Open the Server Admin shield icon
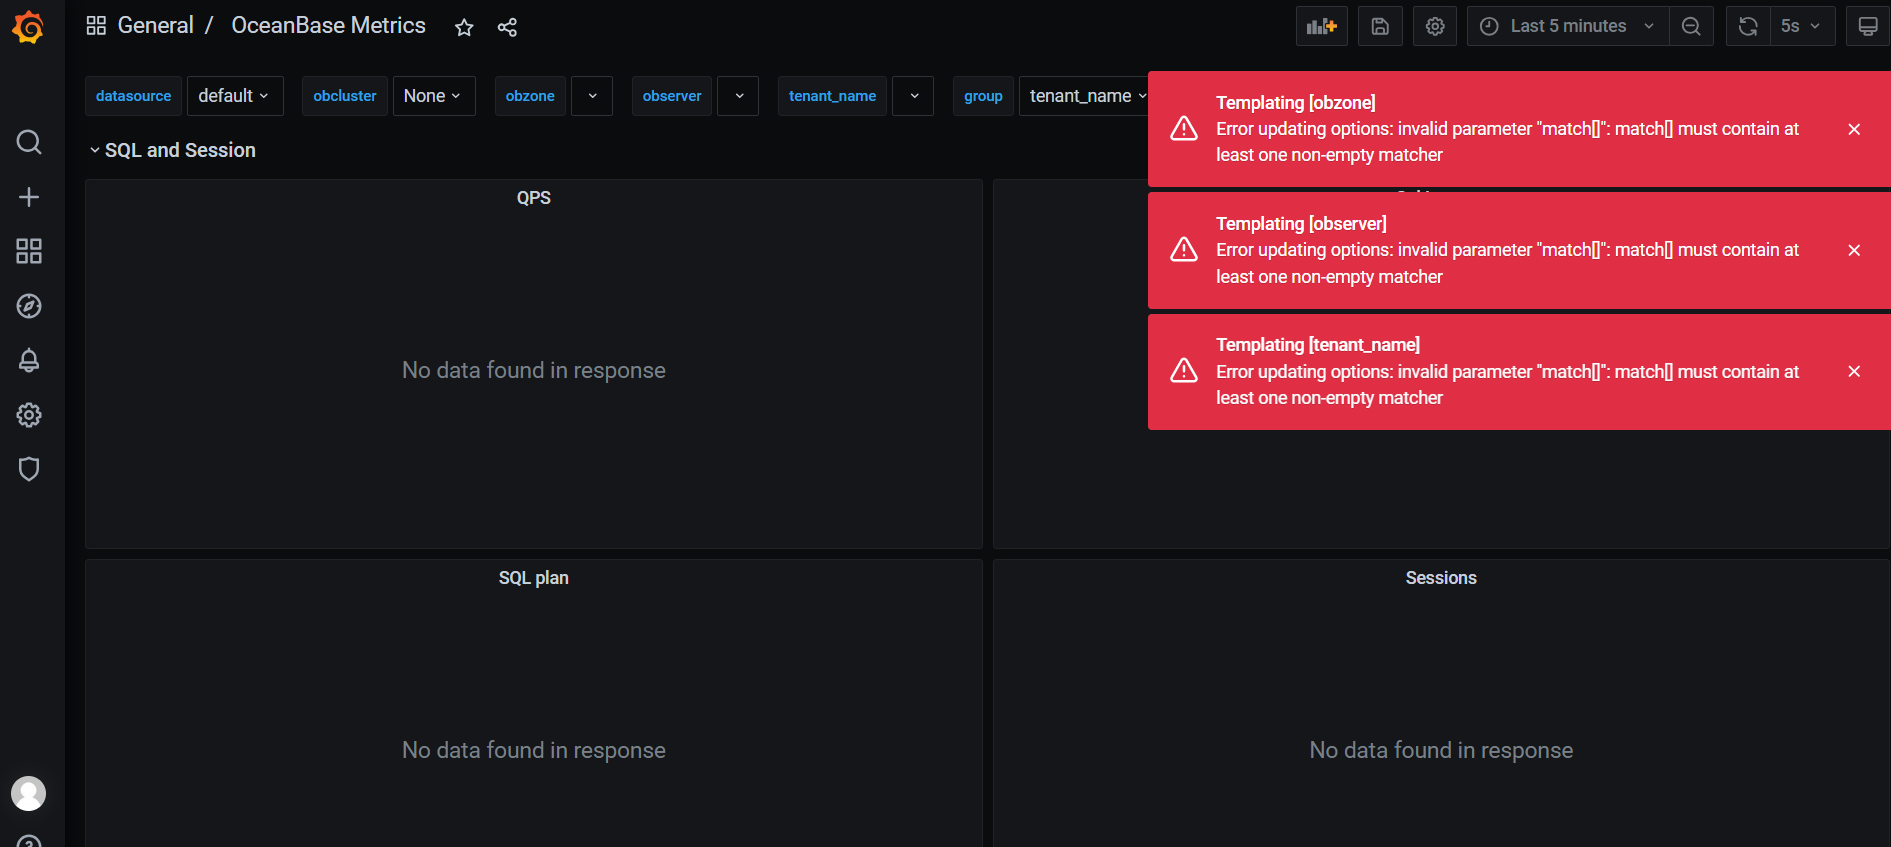 pos(29,469)
